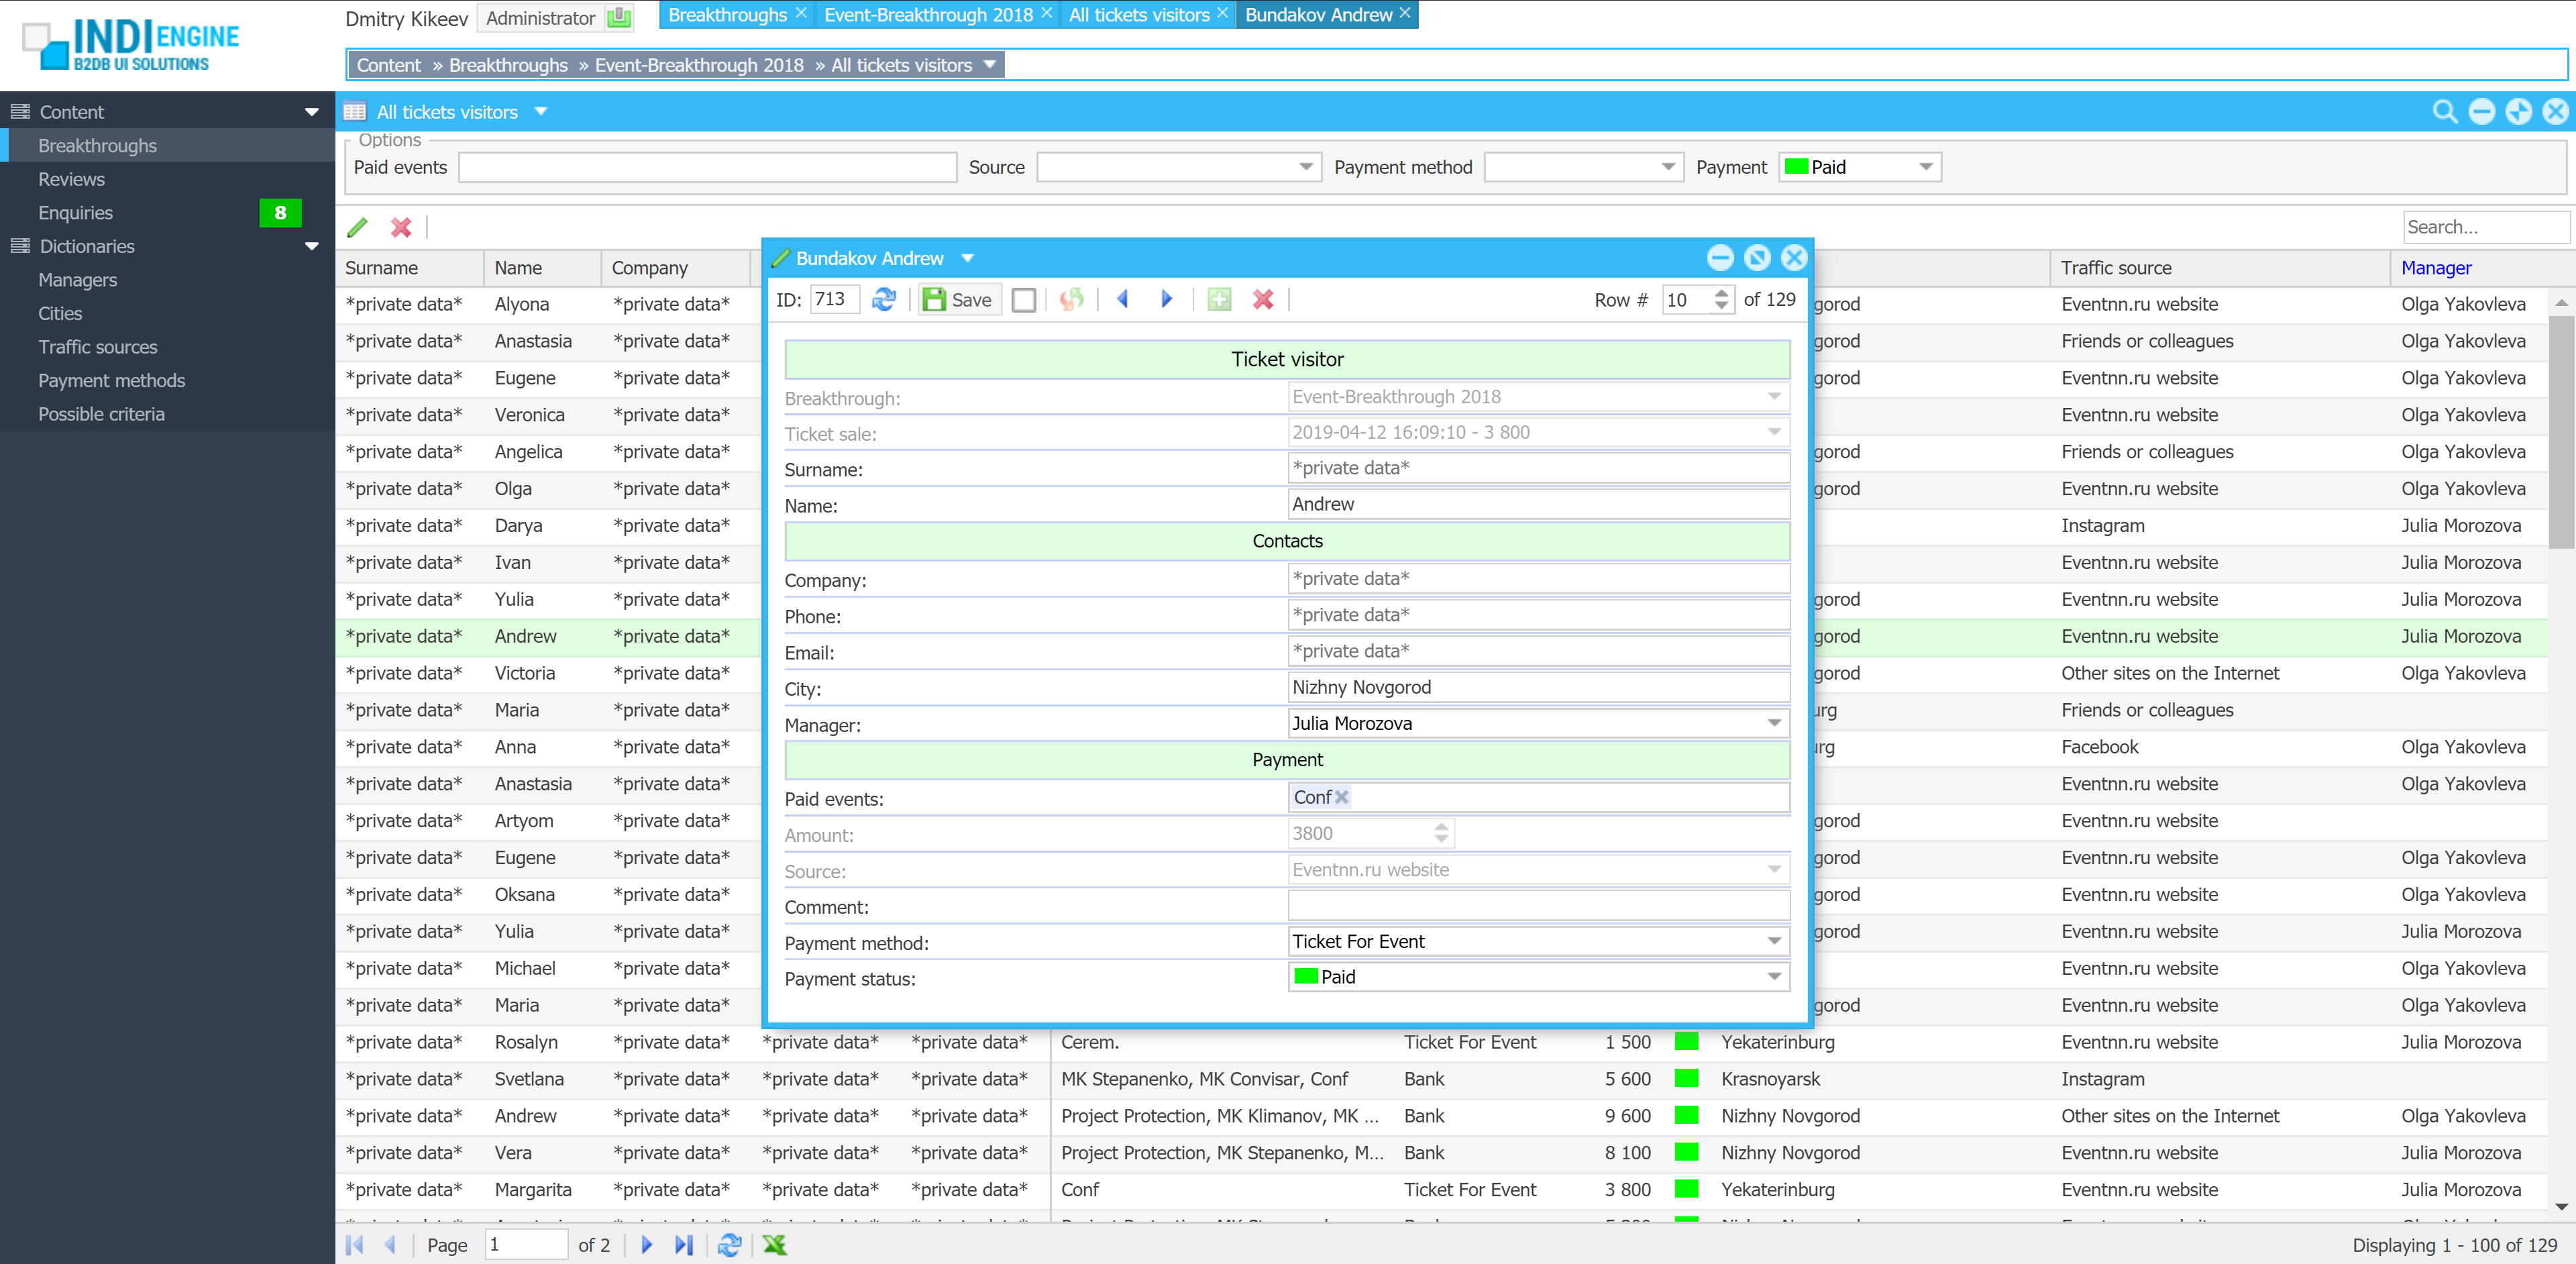
Task: Go to last page in grid pager
Action: (x=684, y=1244)
